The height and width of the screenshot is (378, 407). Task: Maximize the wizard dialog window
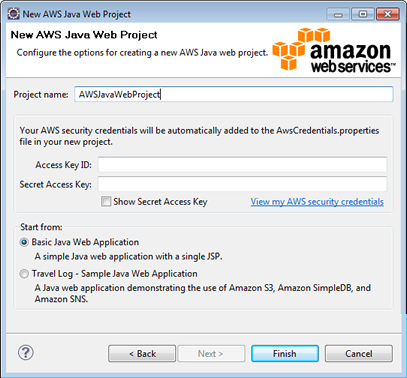click(x=363, y=14)
